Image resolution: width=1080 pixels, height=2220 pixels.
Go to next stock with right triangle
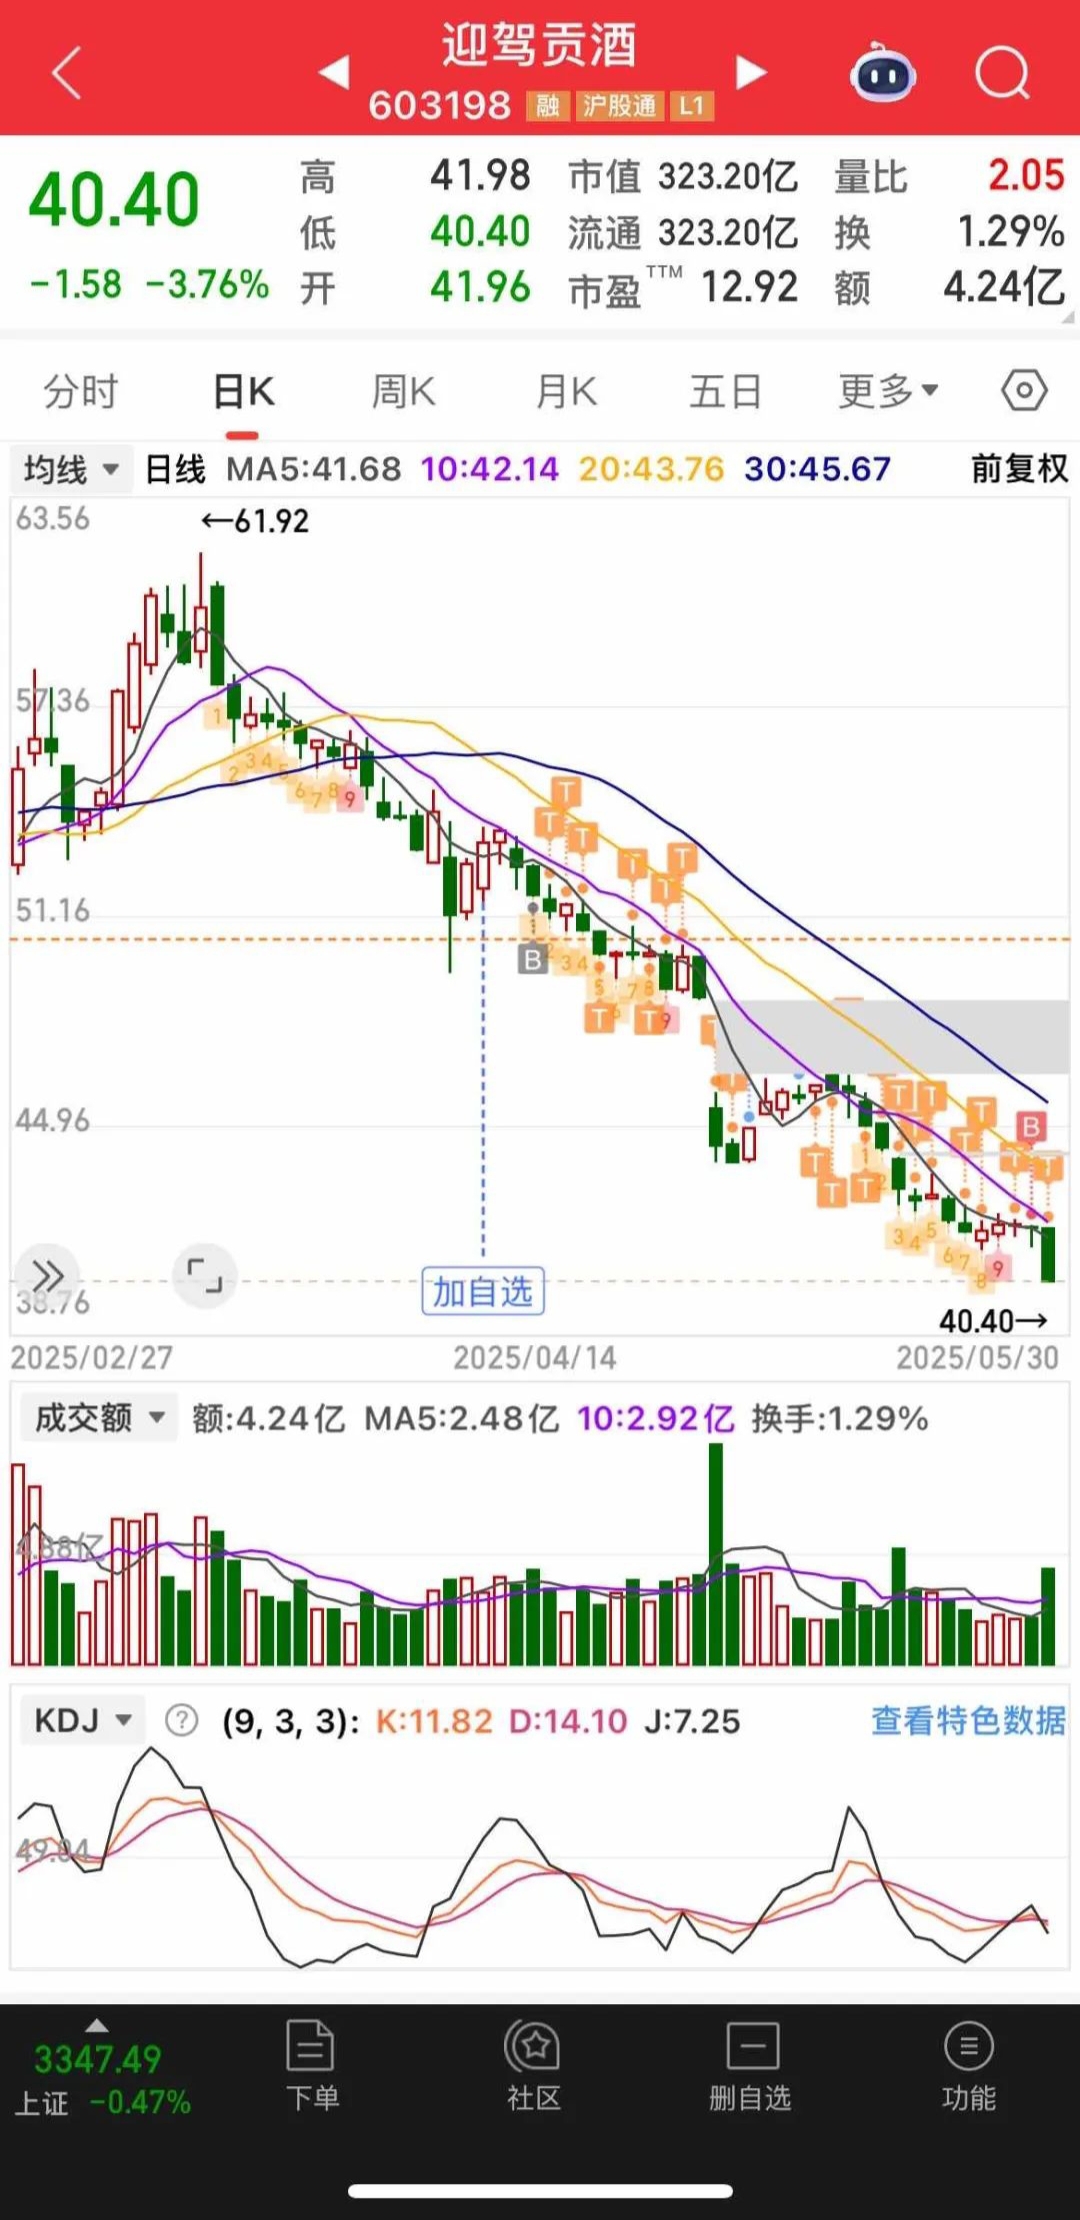(751, 72)
